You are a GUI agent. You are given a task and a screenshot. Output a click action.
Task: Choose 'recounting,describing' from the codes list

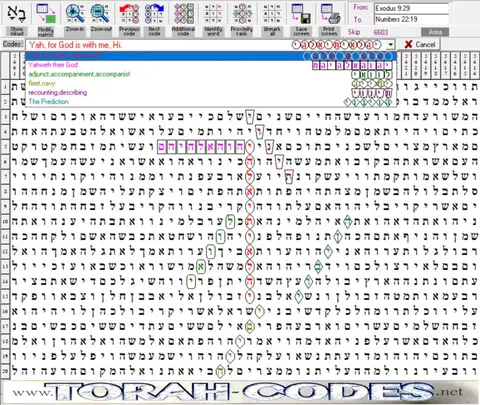211,92
